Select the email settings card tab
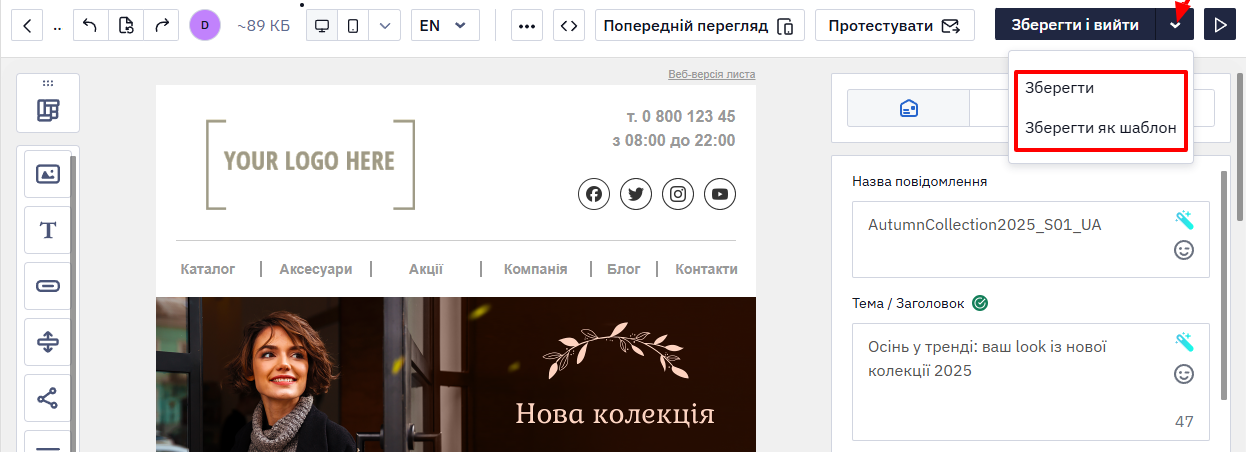 909,108
